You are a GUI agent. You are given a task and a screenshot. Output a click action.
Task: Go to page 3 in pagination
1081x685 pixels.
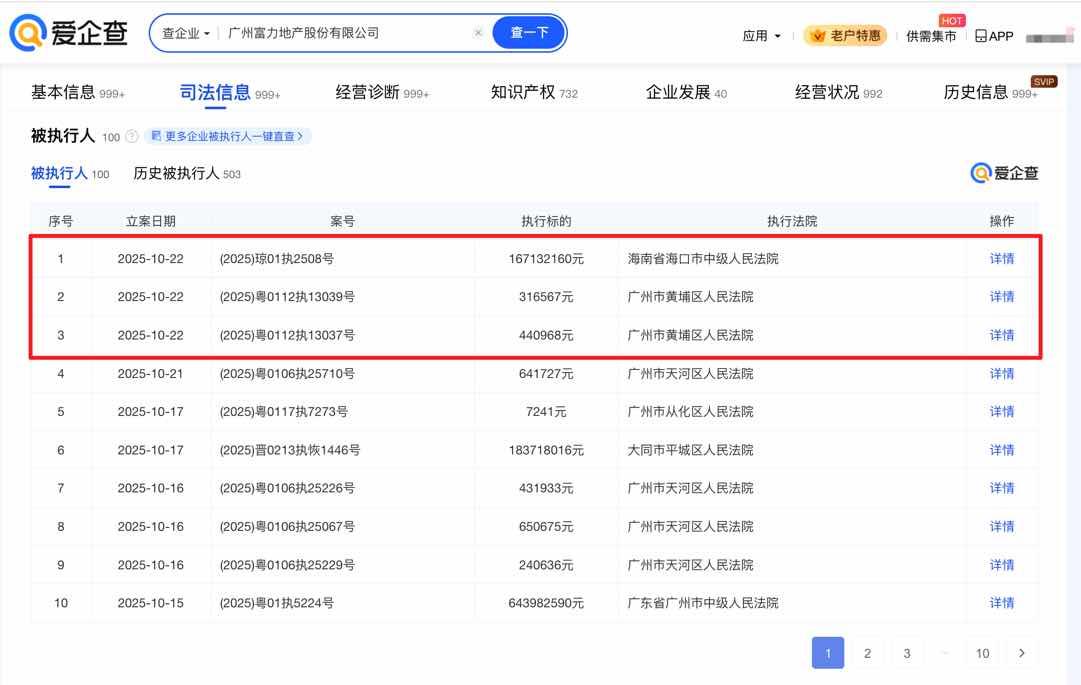(x=907, y=653)
